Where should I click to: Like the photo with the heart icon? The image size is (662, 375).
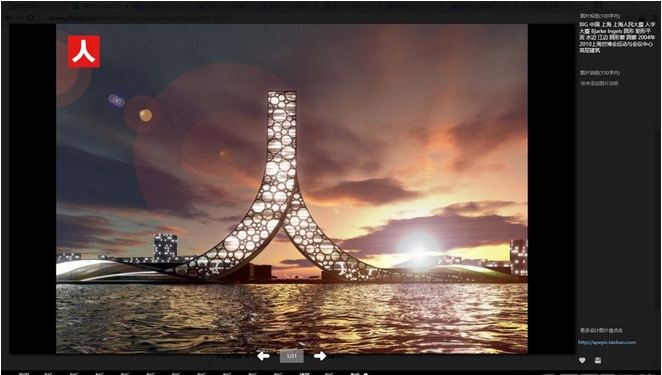pos(582,361)
